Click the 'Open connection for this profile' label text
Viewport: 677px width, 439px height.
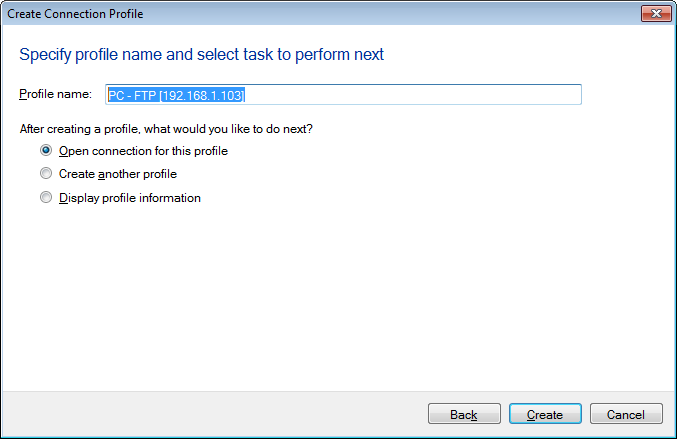pyautogui.click(x=143, y=151)
